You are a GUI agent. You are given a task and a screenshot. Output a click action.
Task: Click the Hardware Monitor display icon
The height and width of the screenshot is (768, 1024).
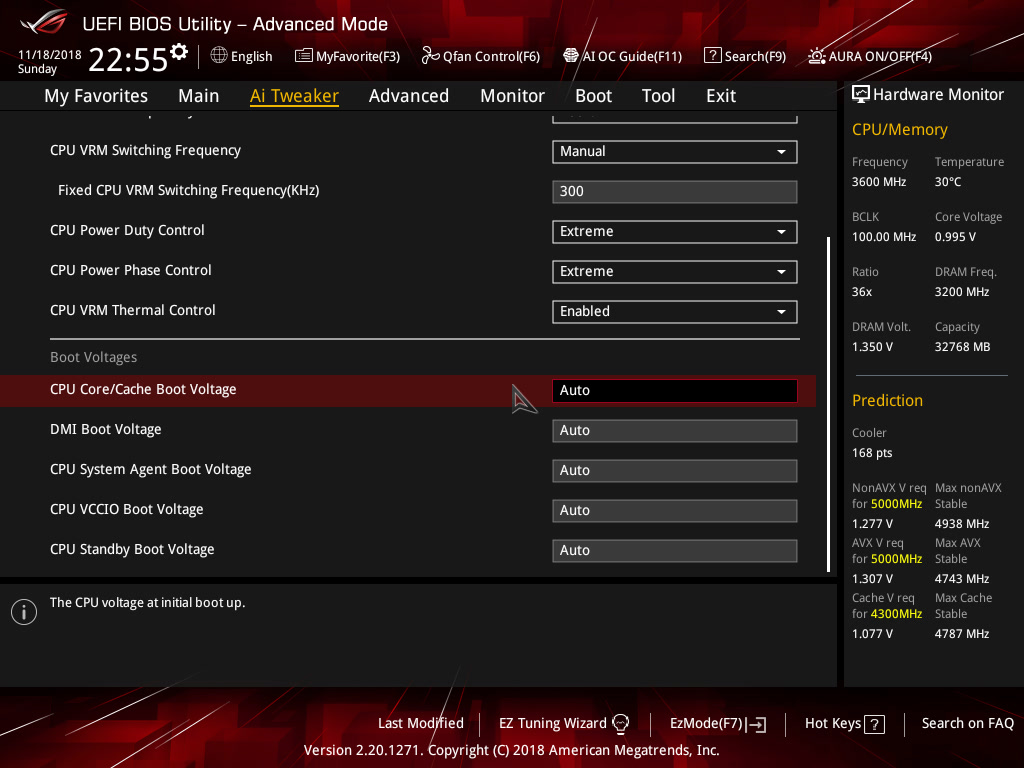tap(861, 95)
